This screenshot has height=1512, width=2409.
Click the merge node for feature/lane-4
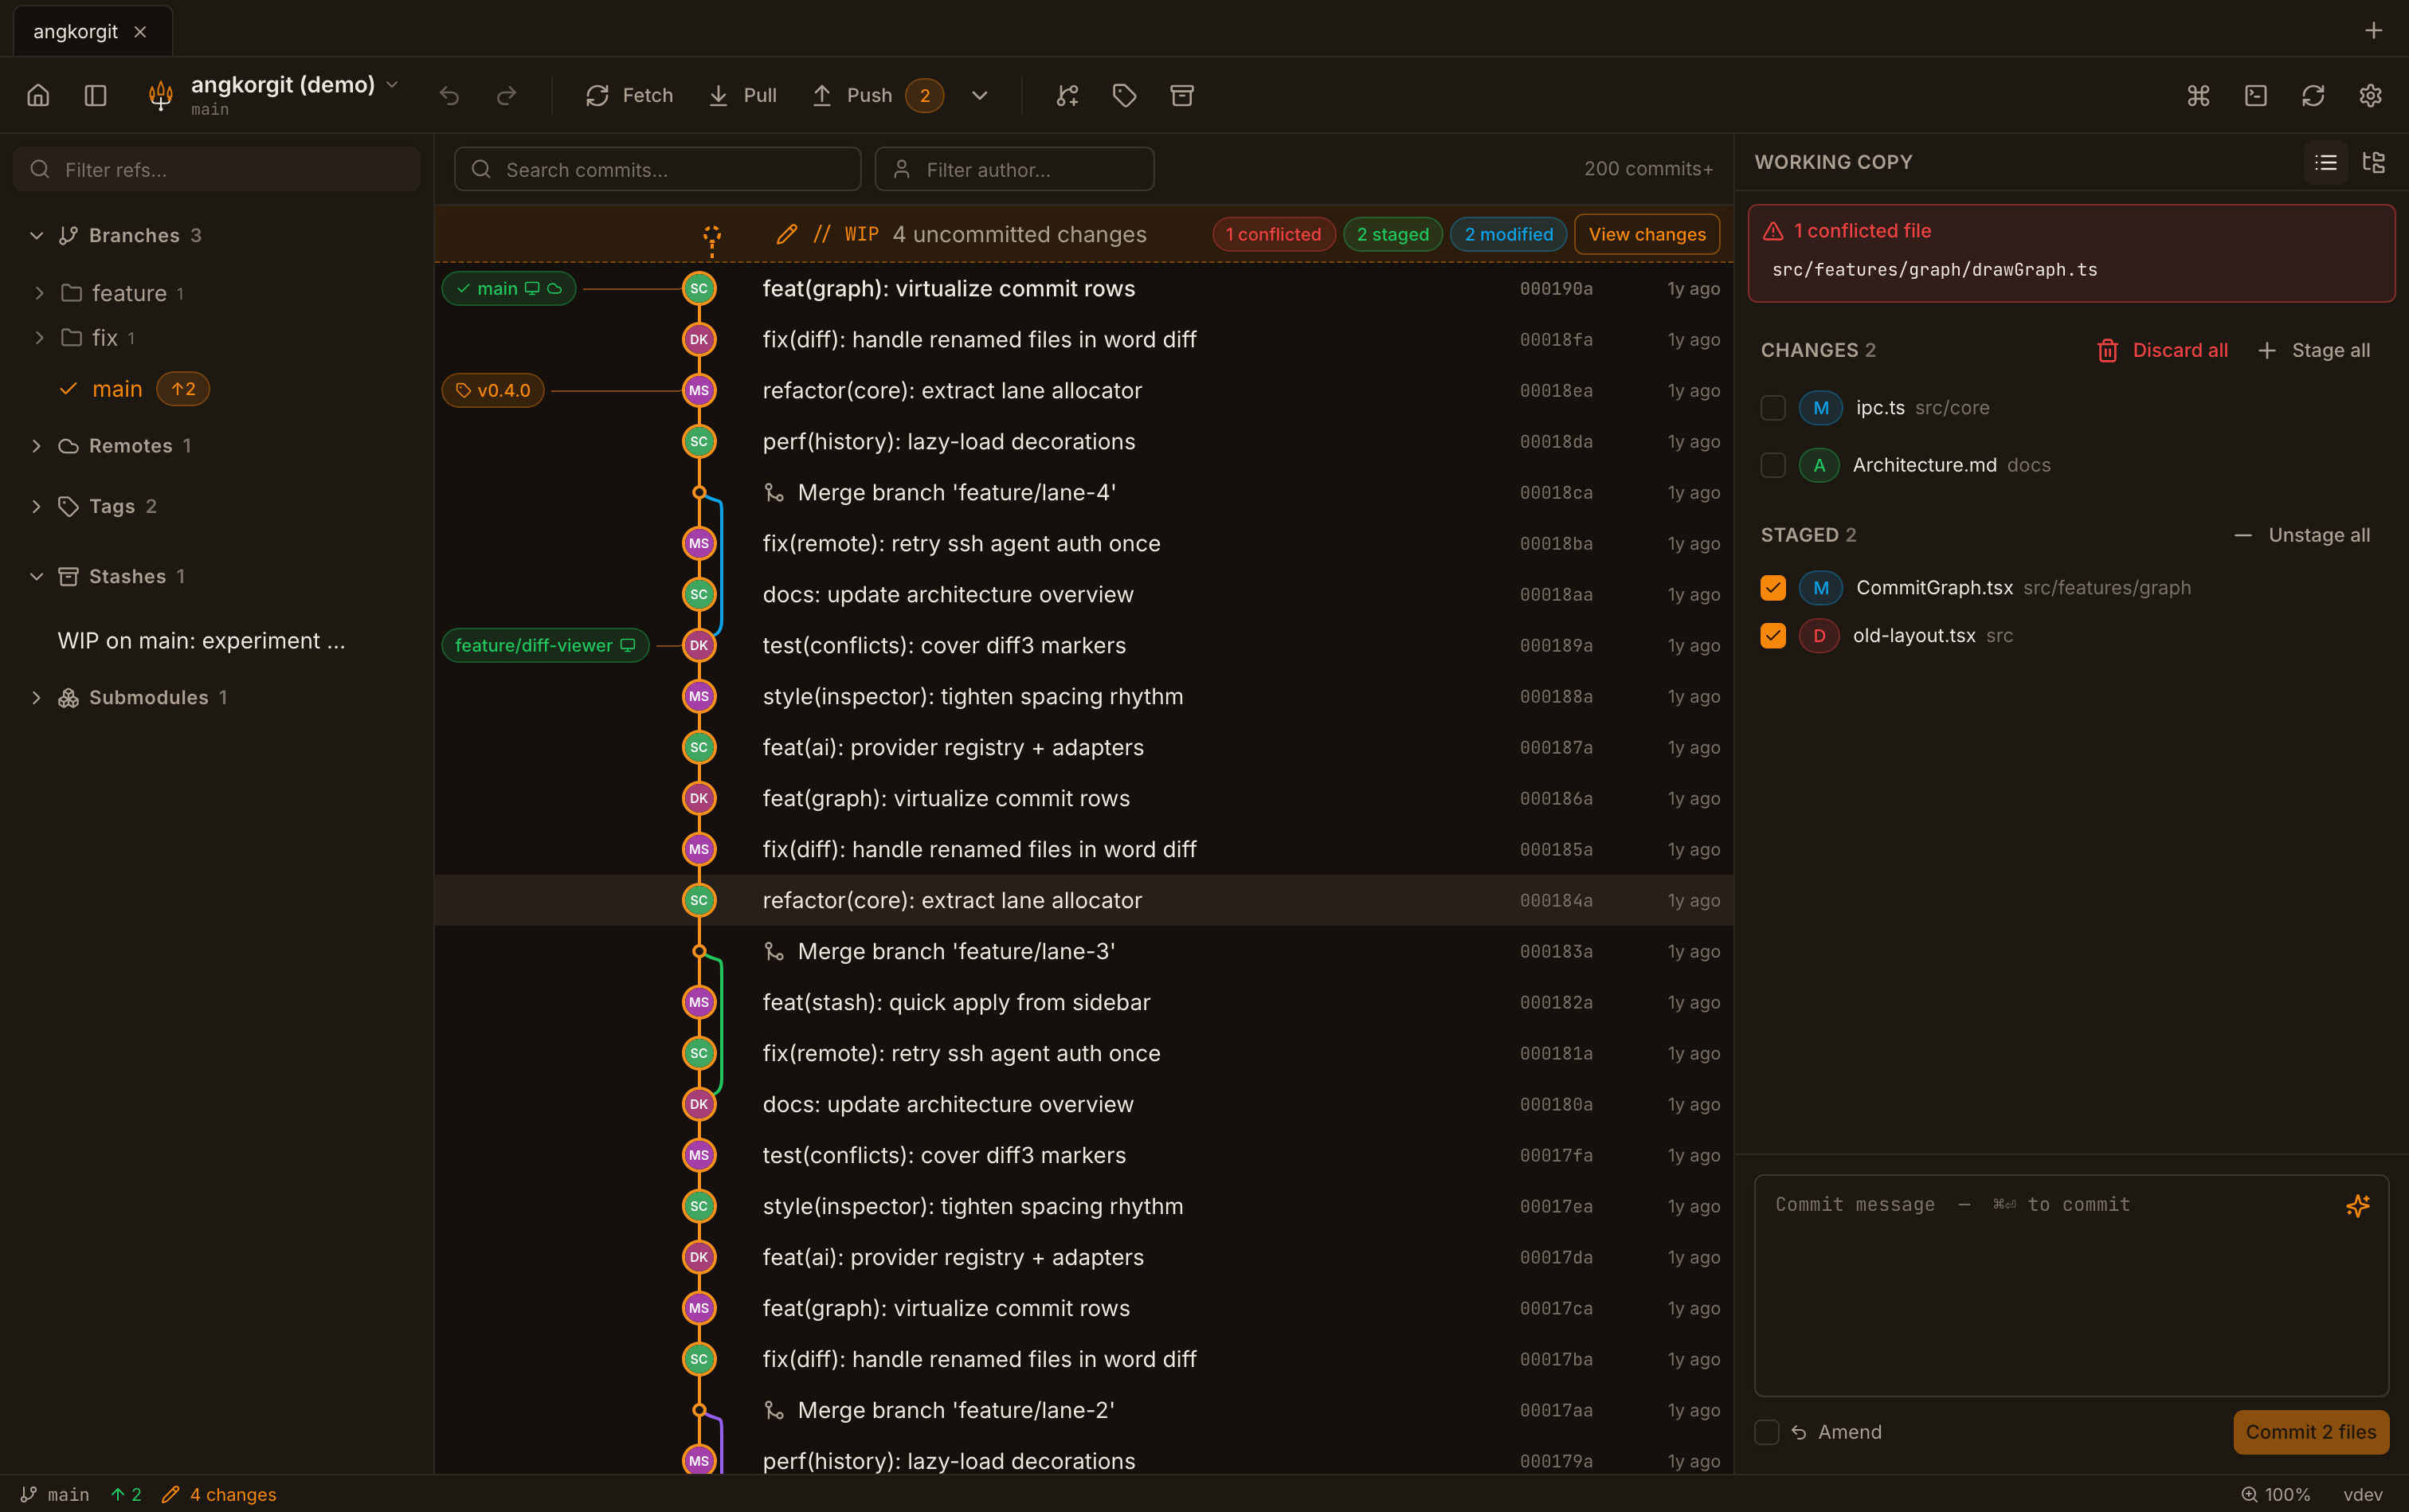tap(699, 492)
